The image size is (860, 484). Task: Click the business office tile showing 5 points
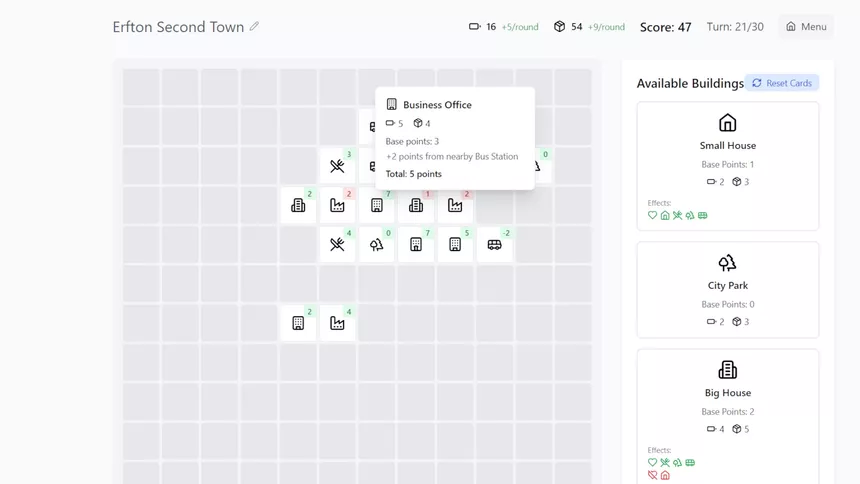point(455,244)
